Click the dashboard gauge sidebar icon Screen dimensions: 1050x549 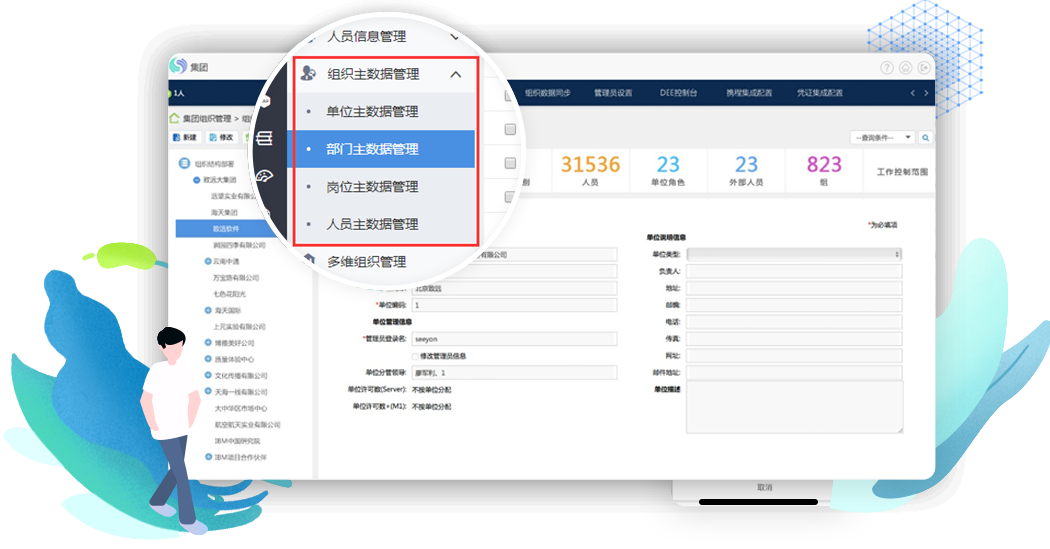point(265,177)
